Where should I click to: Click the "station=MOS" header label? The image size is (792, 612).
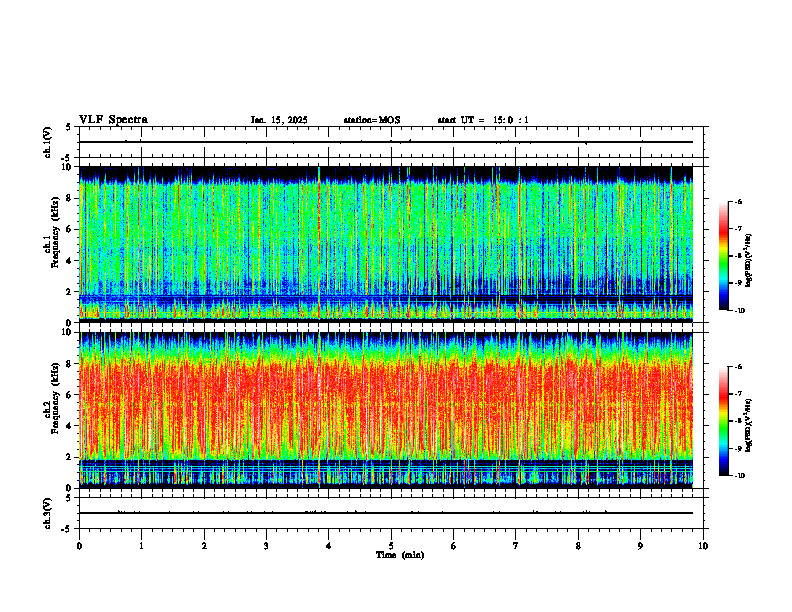pyautogui.click(x=372, y=120)
